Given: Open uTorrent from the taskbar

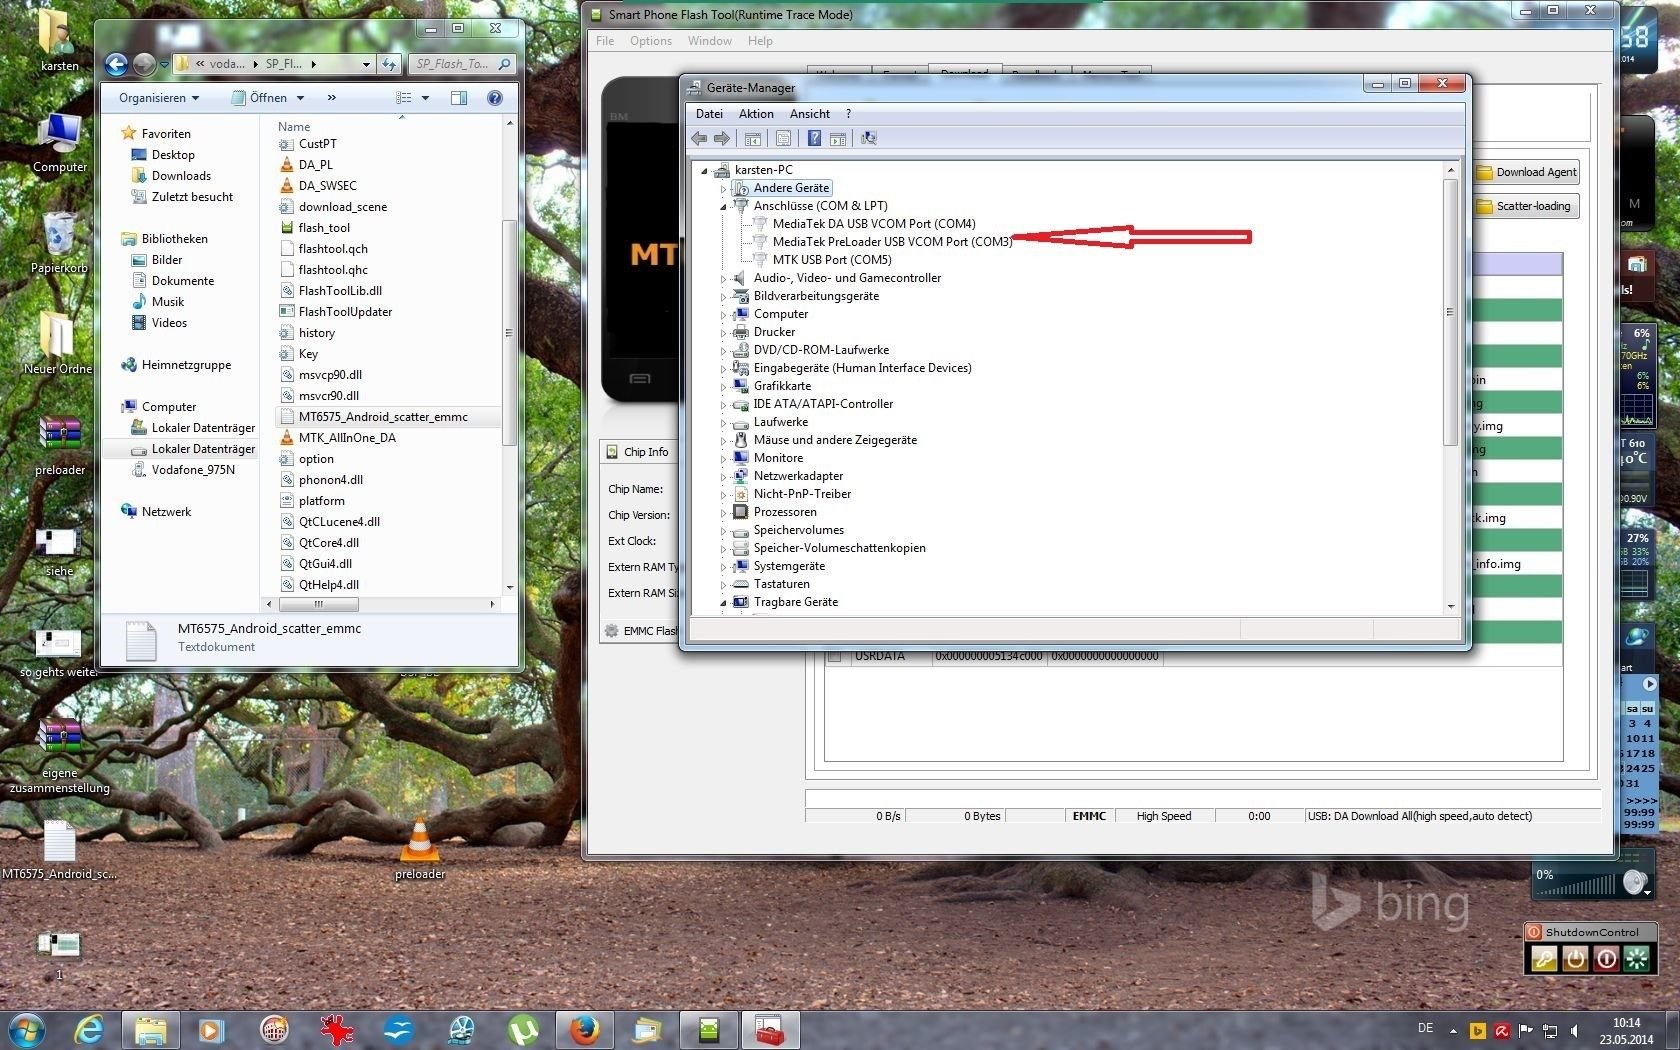Looking at the screenshot, I should pyautogui.click(x=523, y=1029).
